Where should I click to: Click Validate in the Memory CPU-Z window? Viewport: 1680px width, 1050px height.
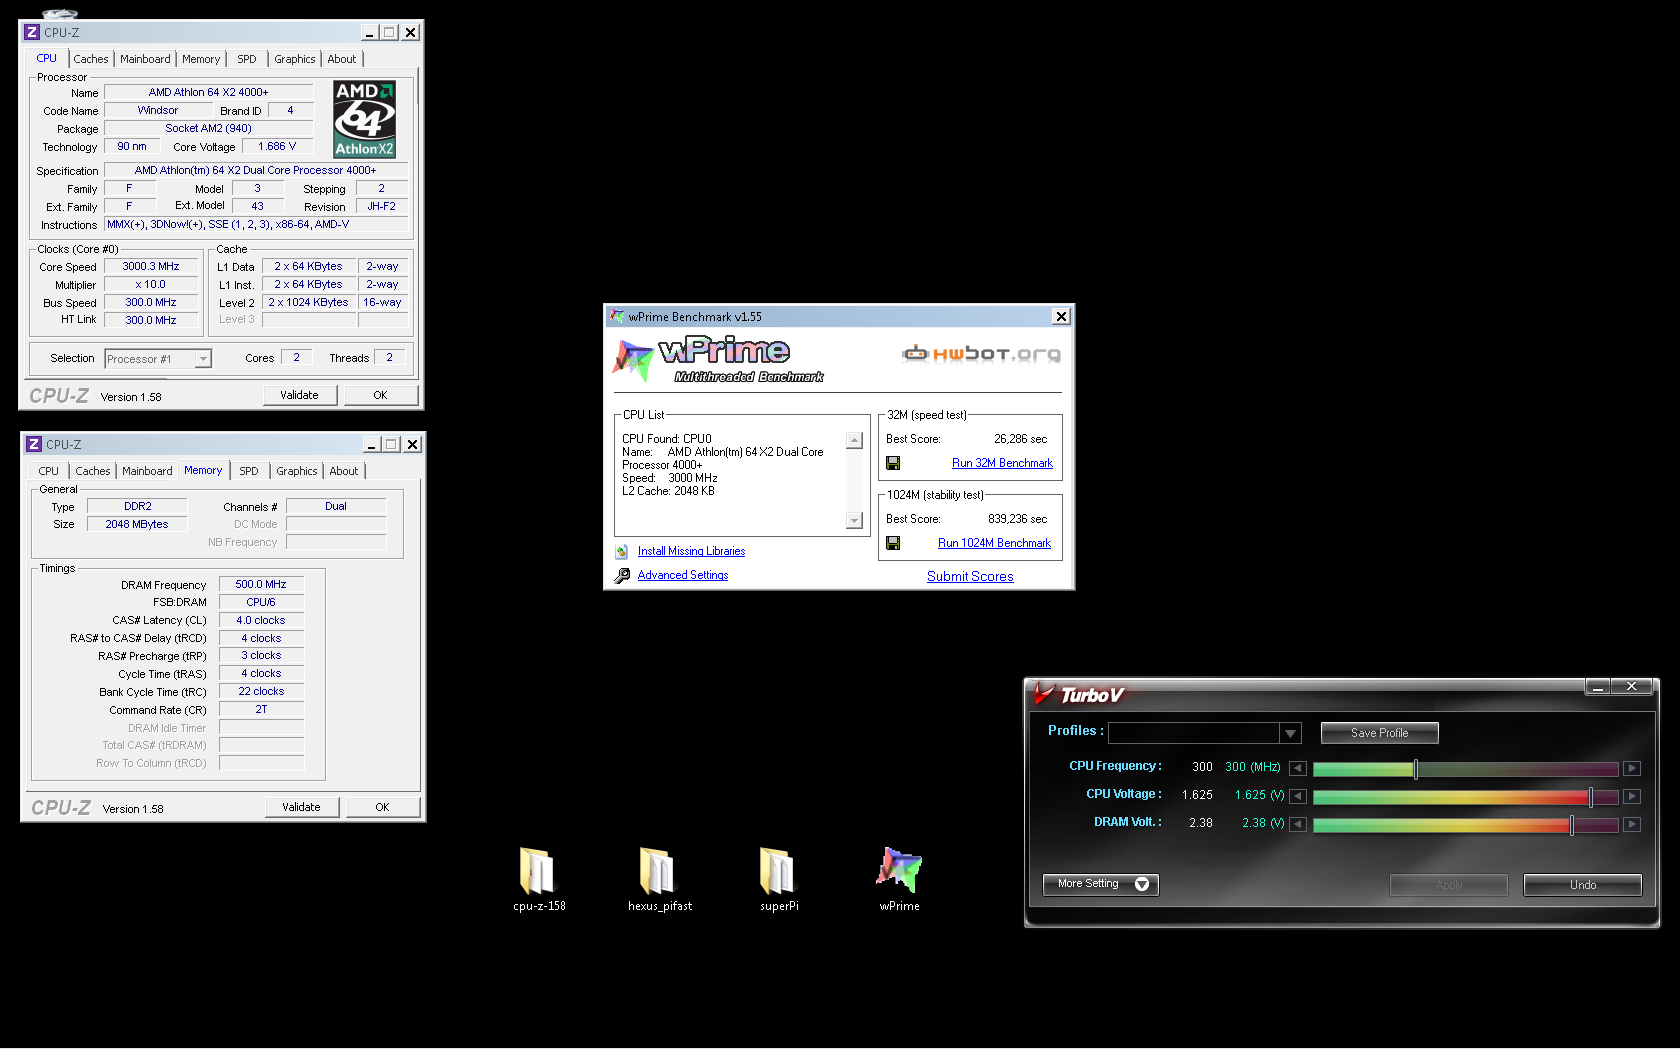[x=301, y=807]
